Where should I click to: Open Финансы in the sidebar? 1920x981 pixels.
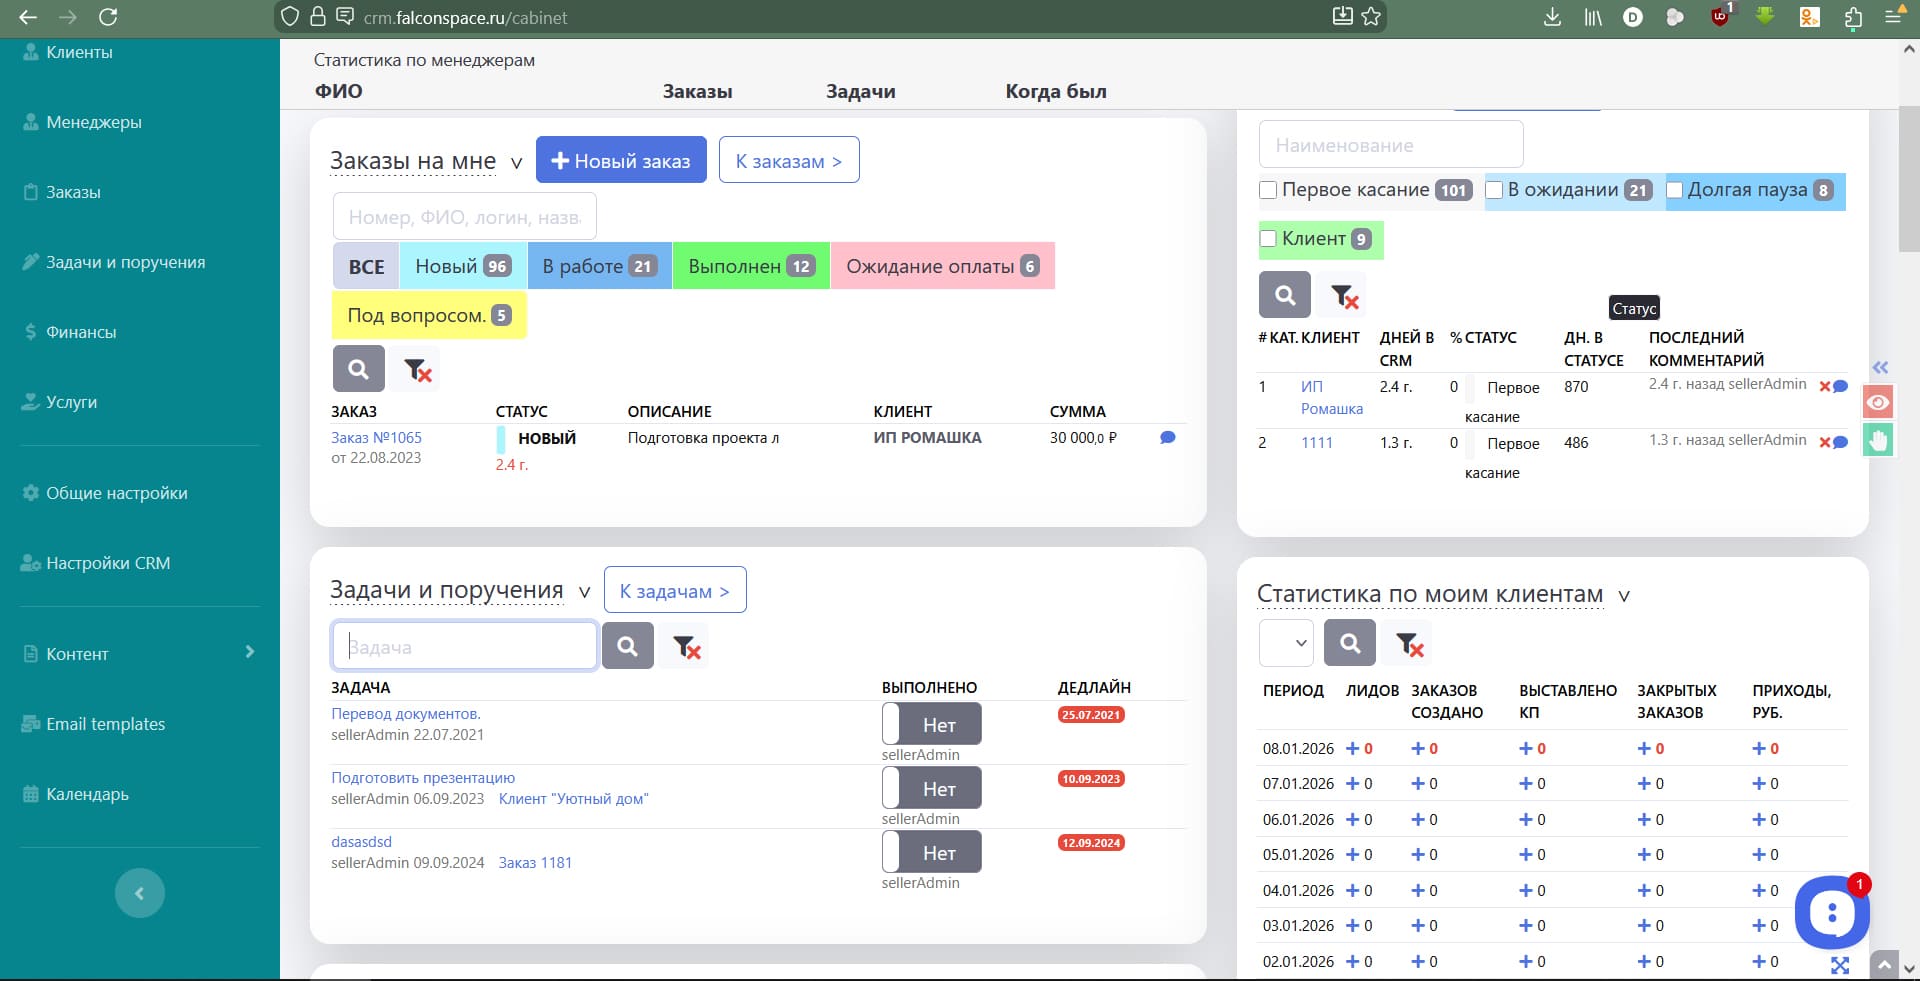point(80,332)
